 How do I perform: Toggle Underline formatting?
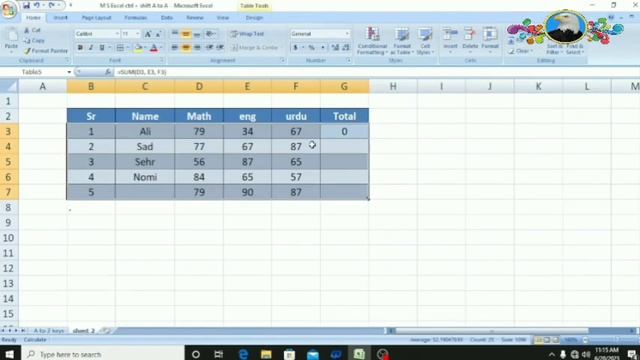[102, 48]
